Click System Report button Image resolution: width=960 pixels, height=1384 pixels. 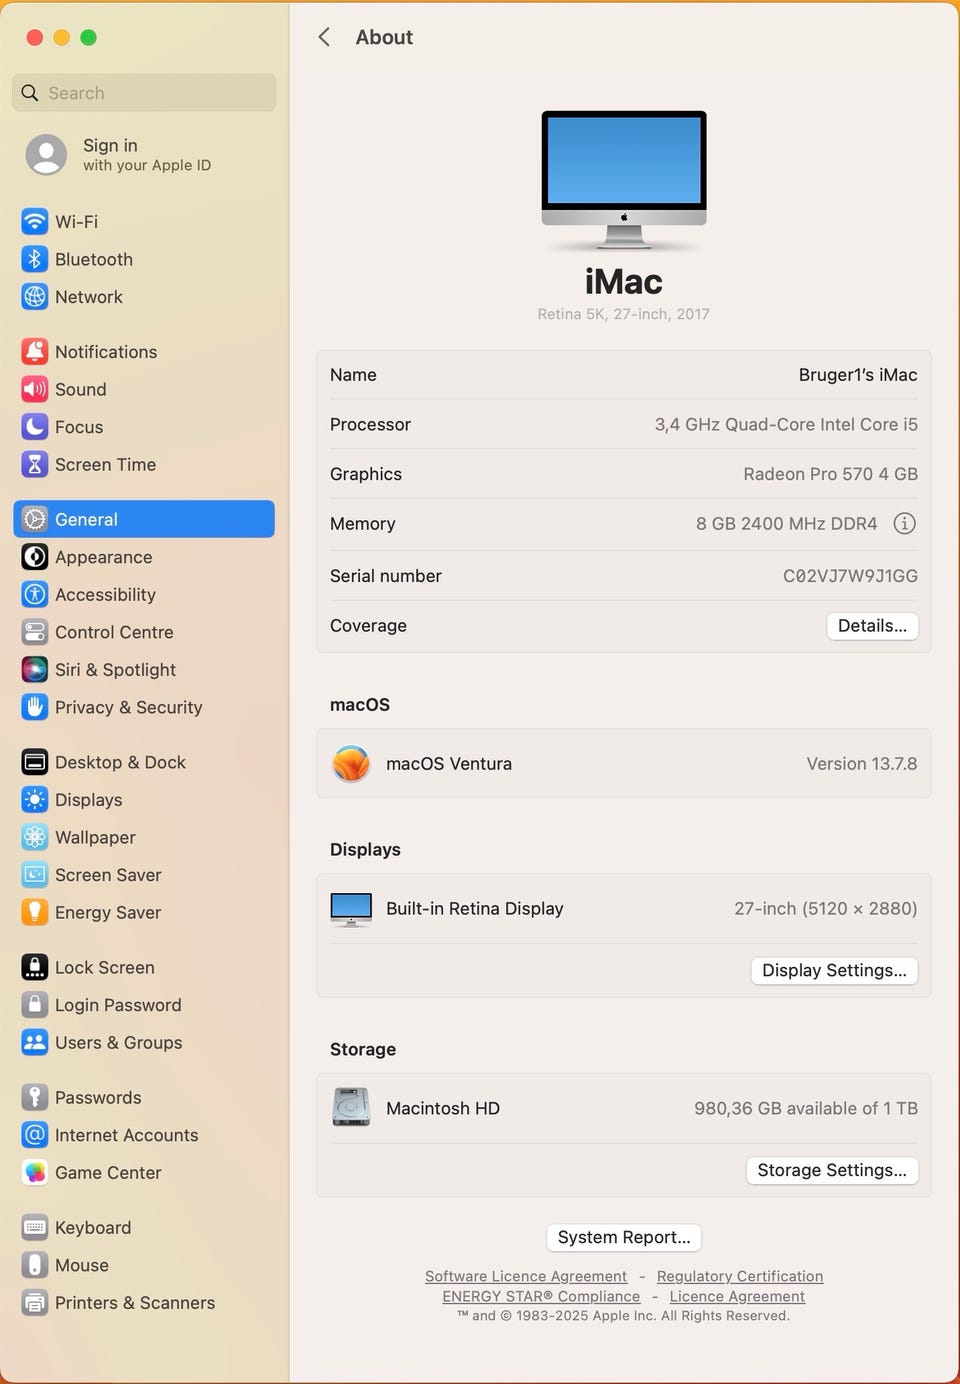(624, 1237)
